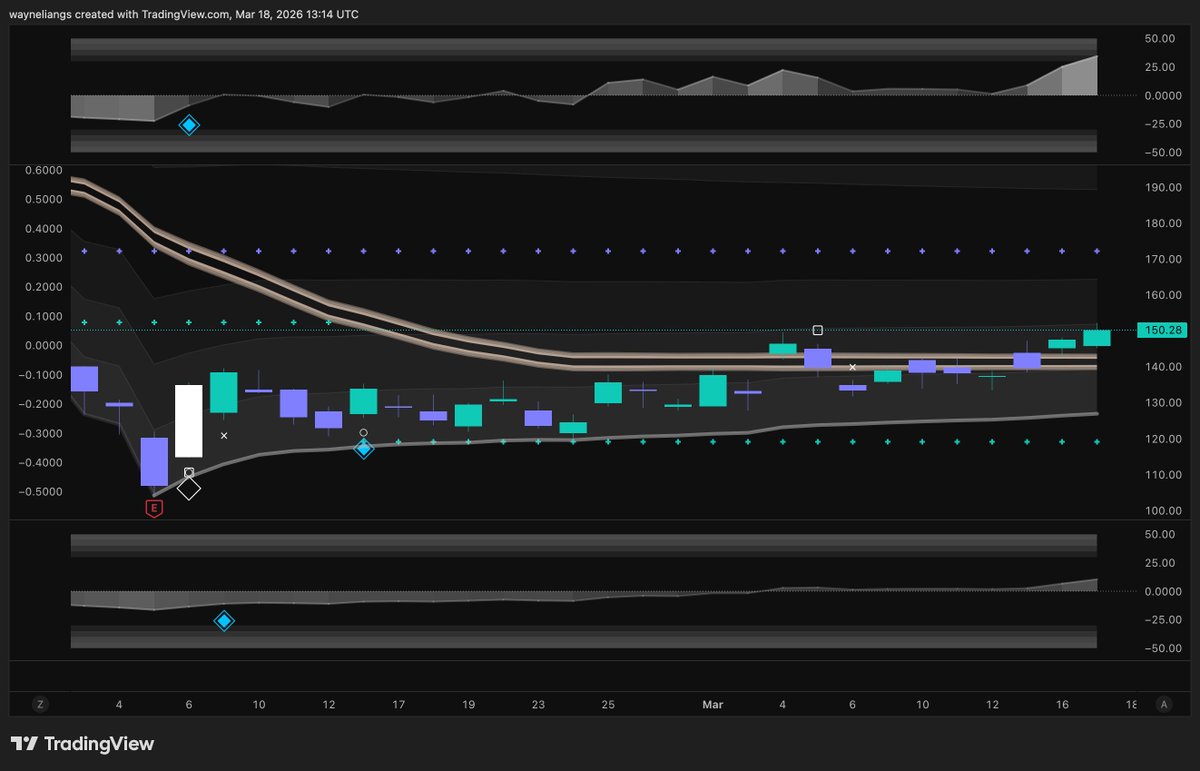Click the 19 date label on time axis

468,704
